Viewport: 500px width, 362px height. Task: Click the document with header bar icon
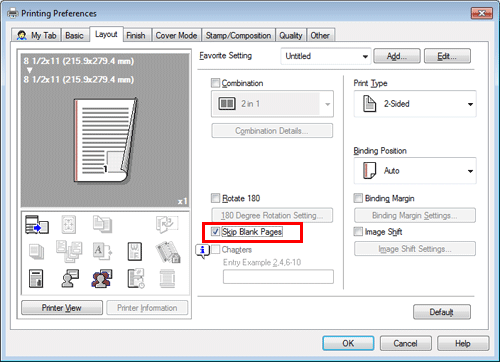click(x=36, y=279)
